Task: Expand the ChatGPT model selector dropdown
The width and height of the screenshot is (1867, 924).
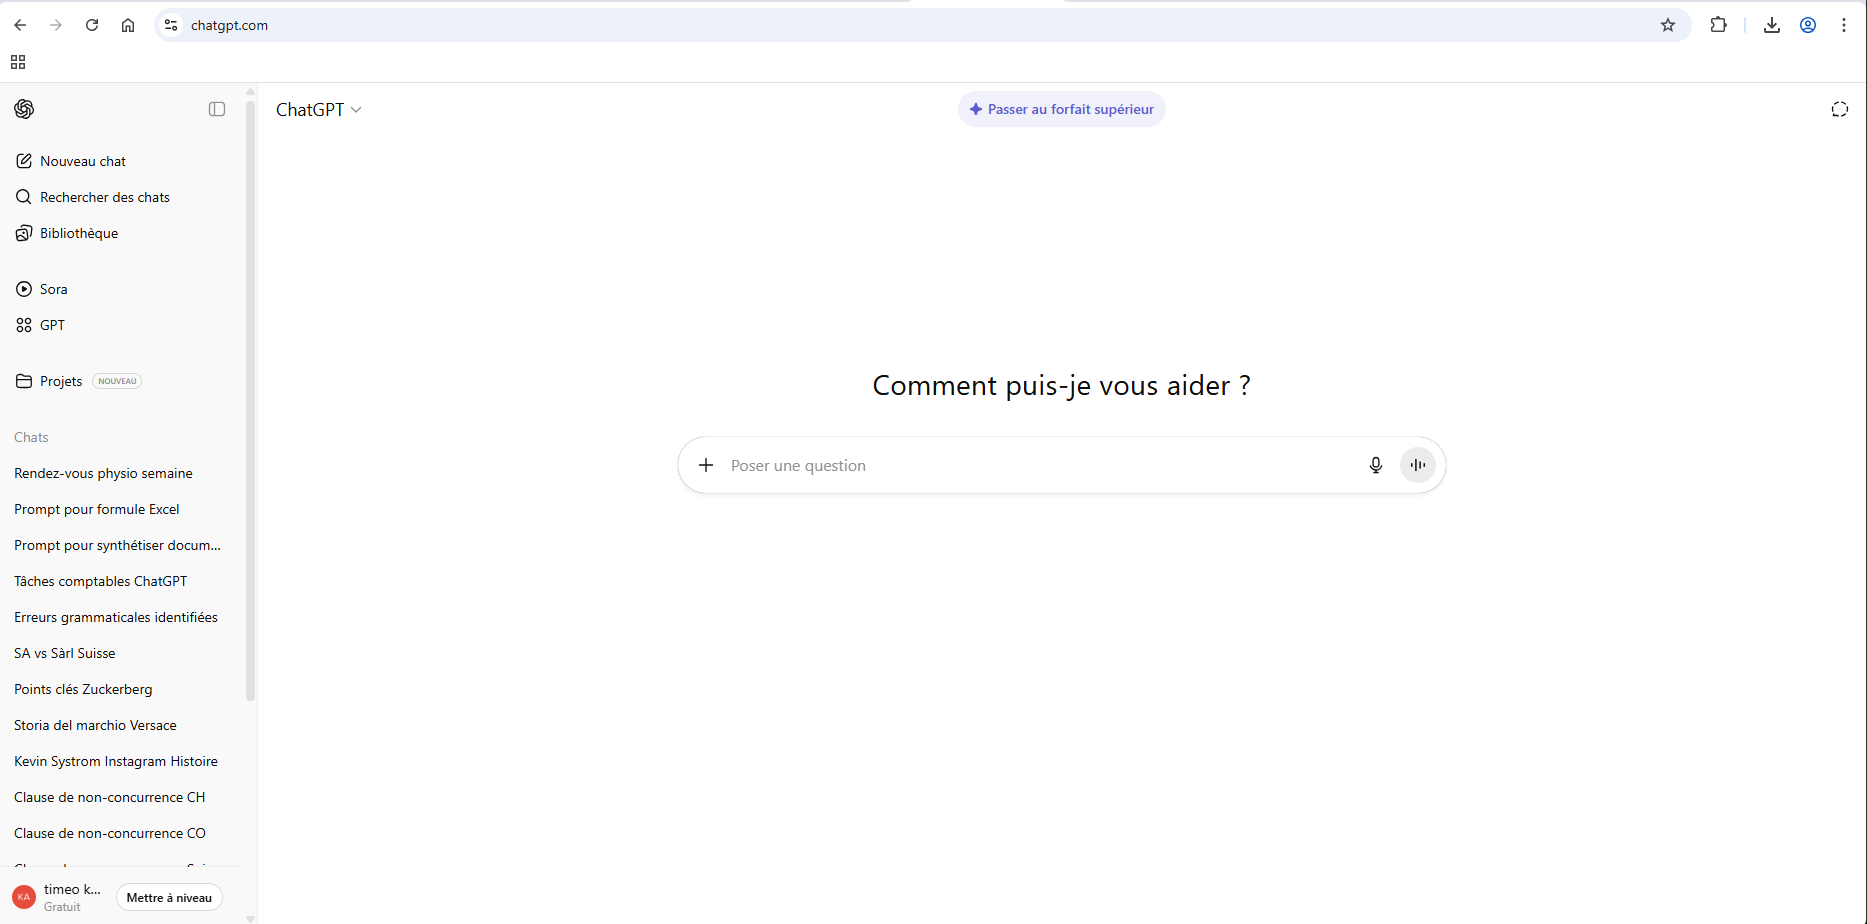Action: [x=318, y=110]
